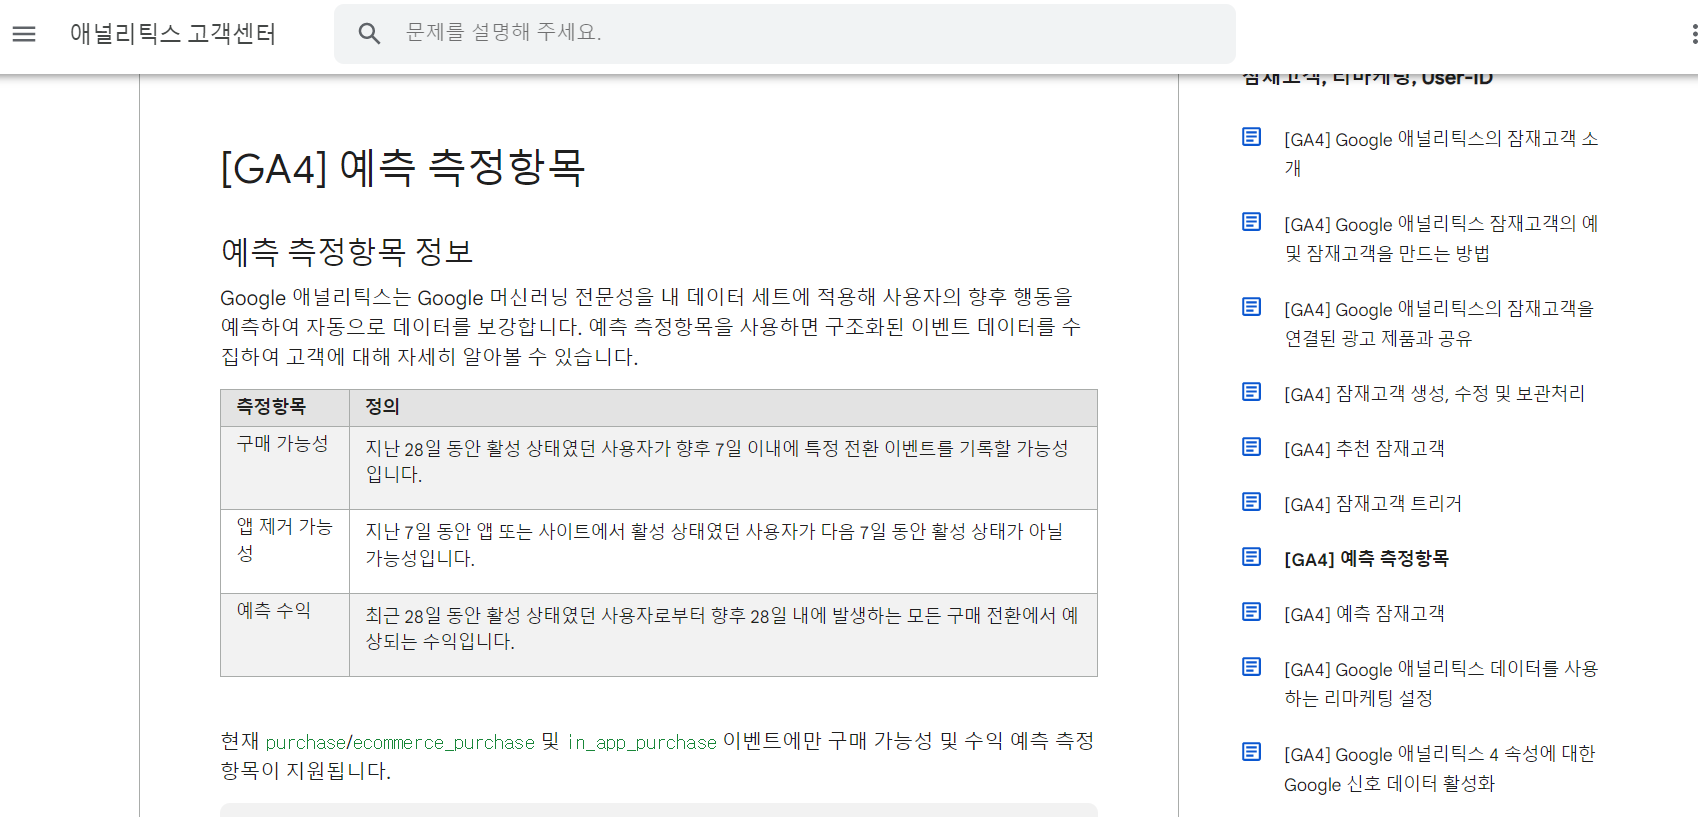Viewport: 1698px width, 817px height.
Task: Click the 'purchase' code term
Action: click(305, 743)
